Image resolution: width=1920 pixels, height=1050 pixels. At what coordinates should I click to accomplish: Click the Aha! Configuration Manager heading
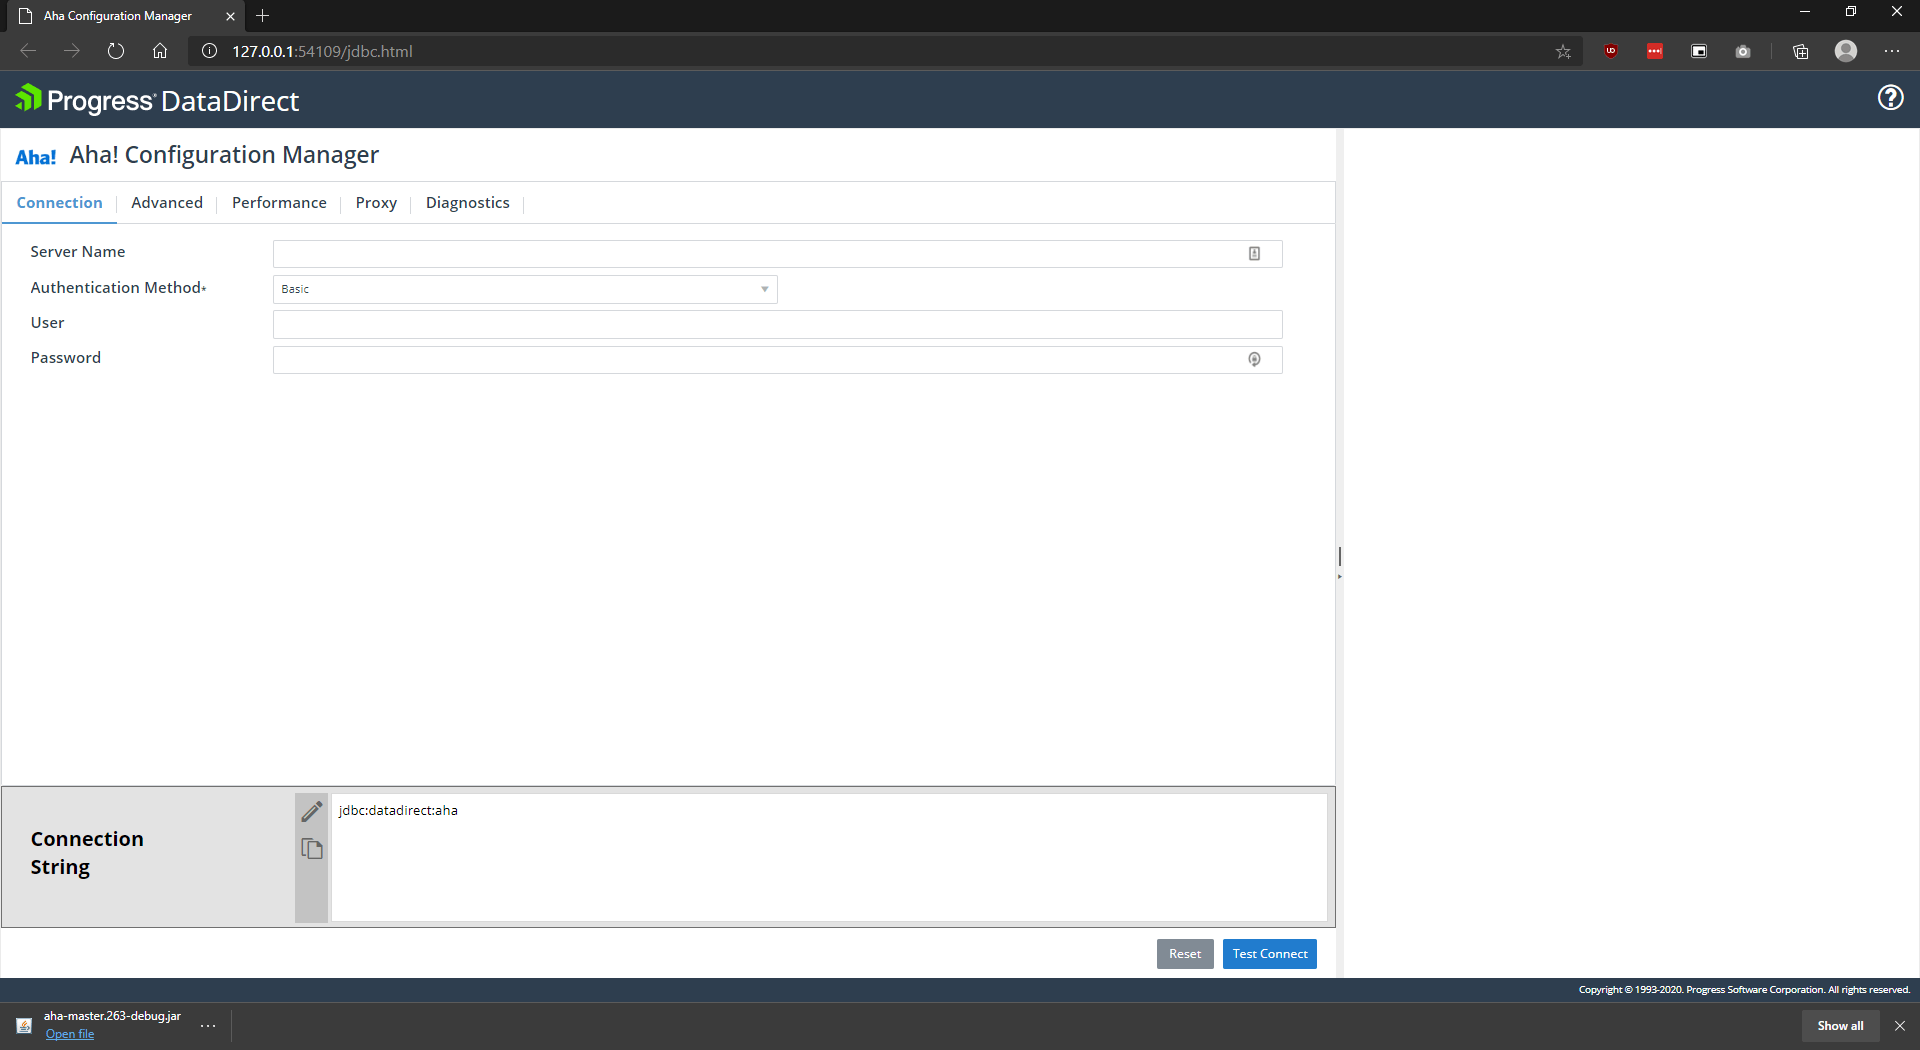[x=224, y=155]
